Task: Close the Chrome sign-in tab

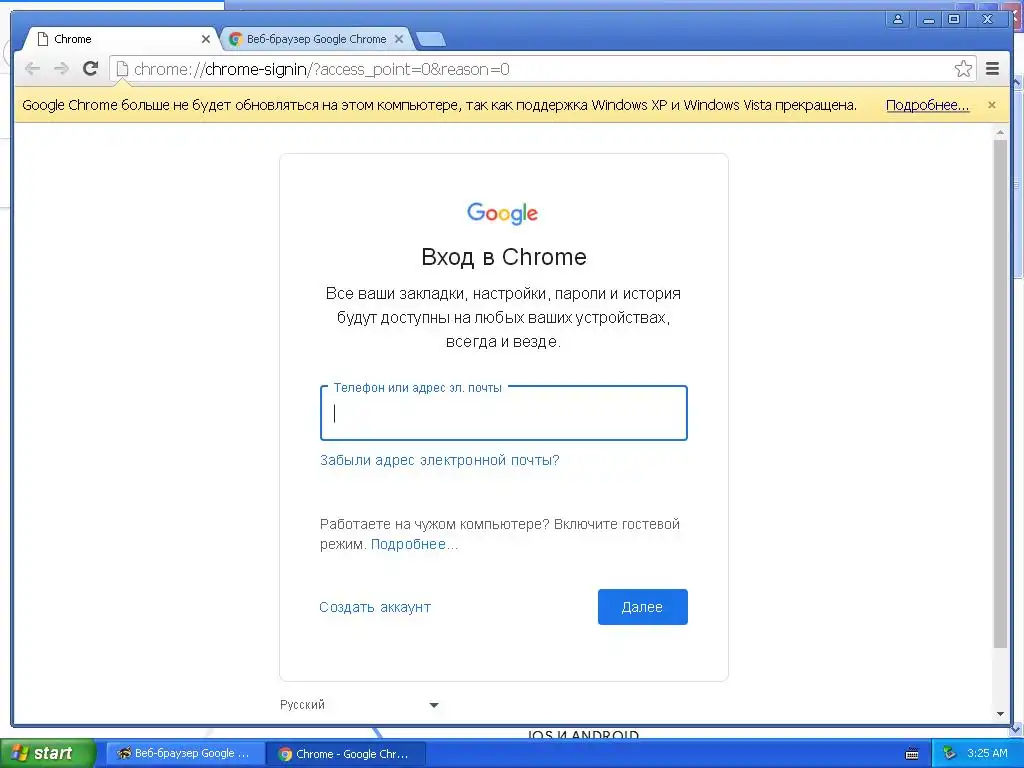Action: click(x=205, y=39)
